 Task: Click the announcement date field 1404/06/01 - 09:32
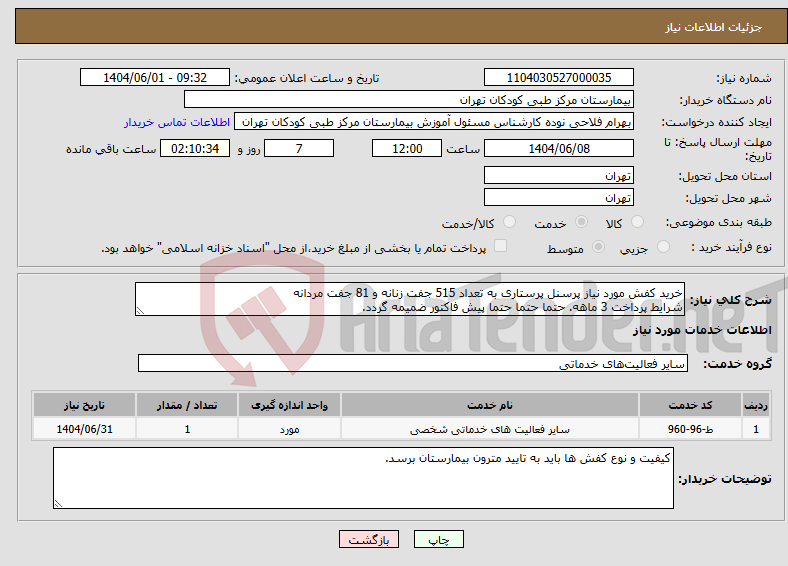coord(155,77)
